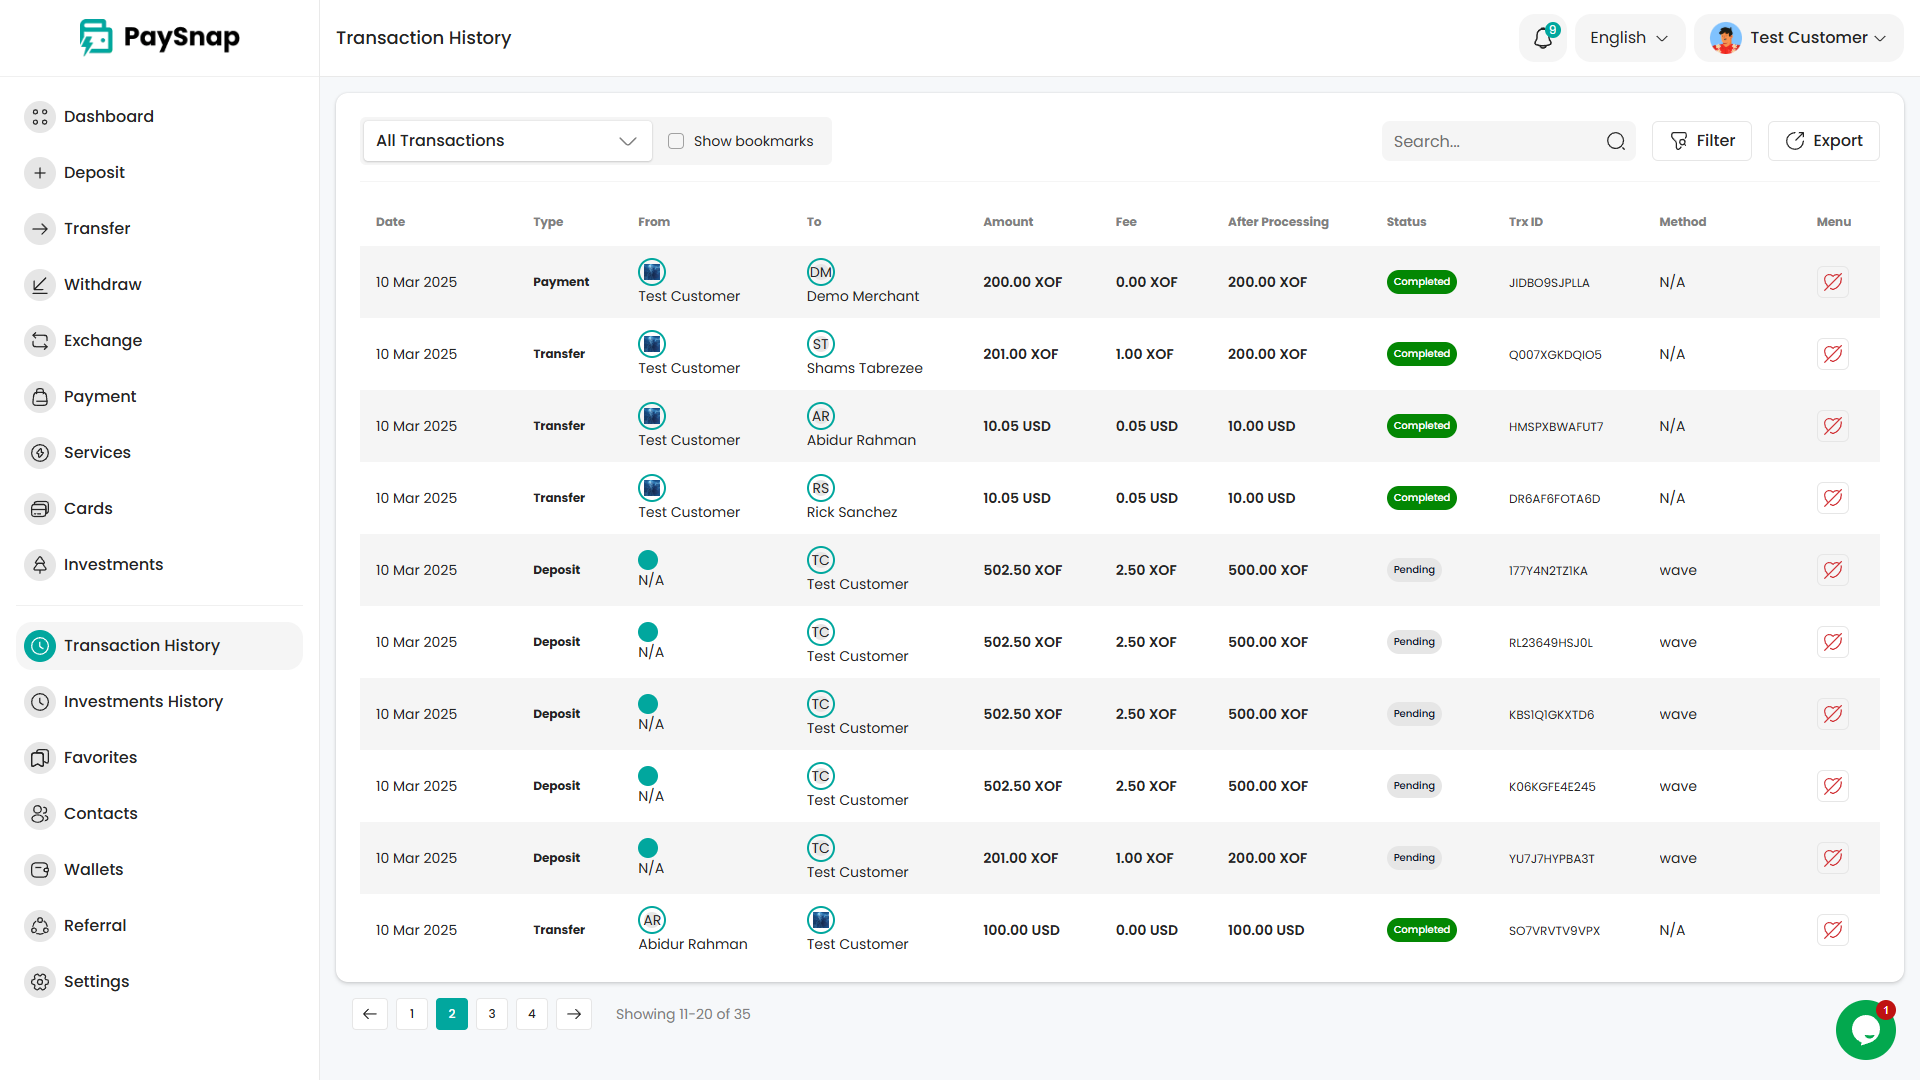The width and height of the screenshot is (1920, 1080).
Task: Open the Filter button
Action: coord(1701,141)
